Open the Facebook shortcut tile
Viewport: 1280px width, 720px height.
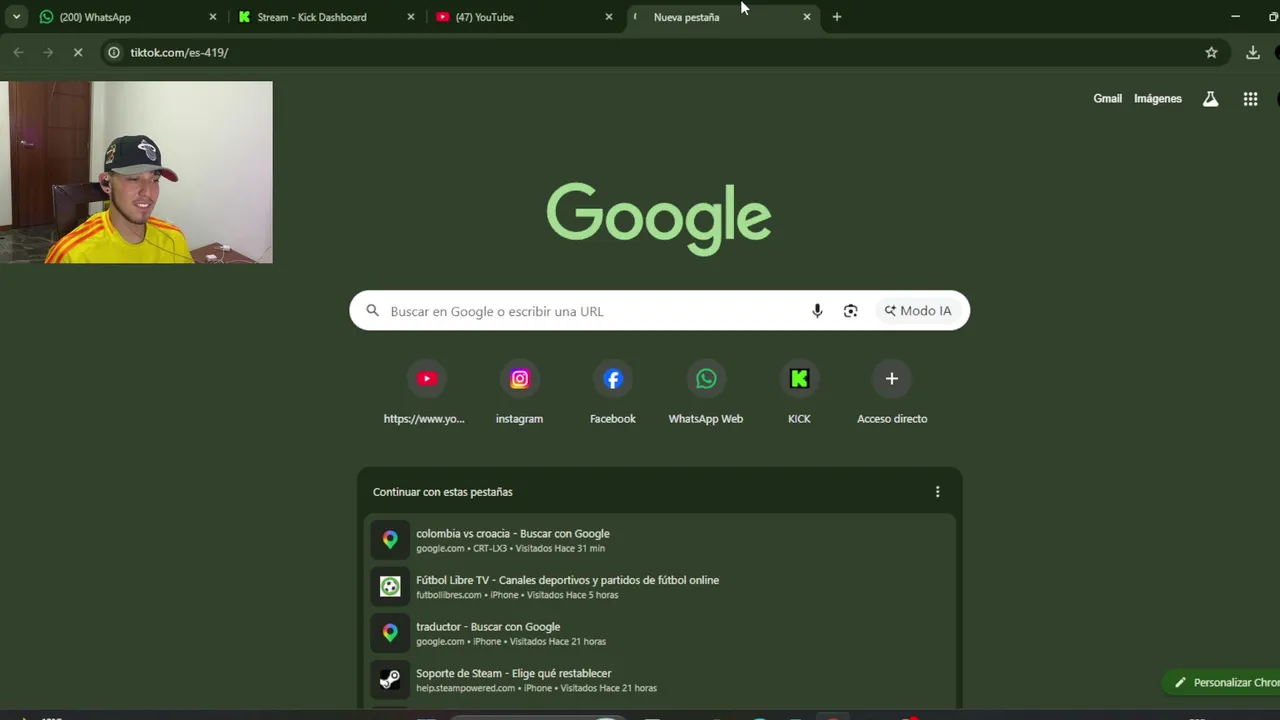613,392
